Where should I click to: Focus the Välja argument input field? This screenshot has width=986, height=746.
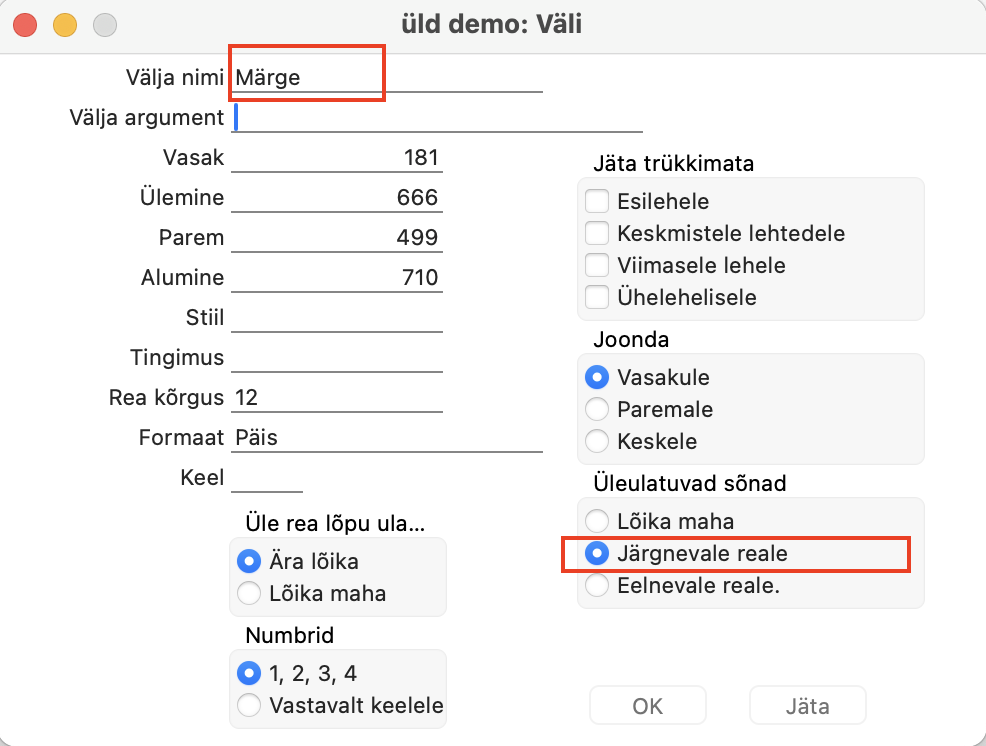(438, 118)
